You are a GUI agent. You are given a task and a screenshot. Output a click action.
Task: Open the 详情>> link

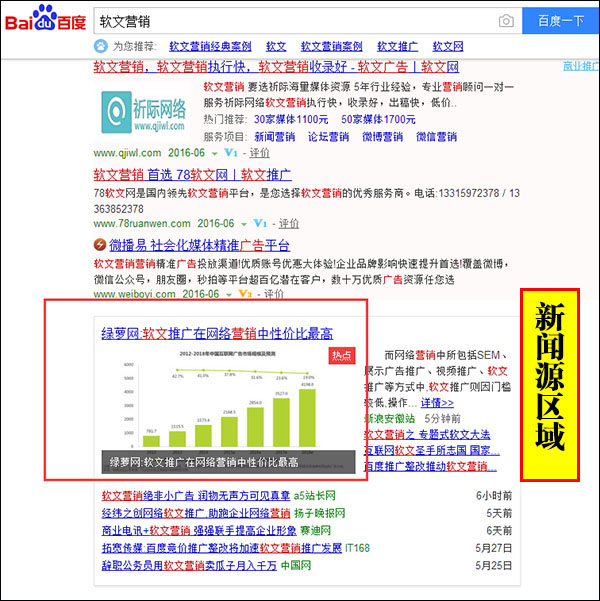click(x=437, y=403)
